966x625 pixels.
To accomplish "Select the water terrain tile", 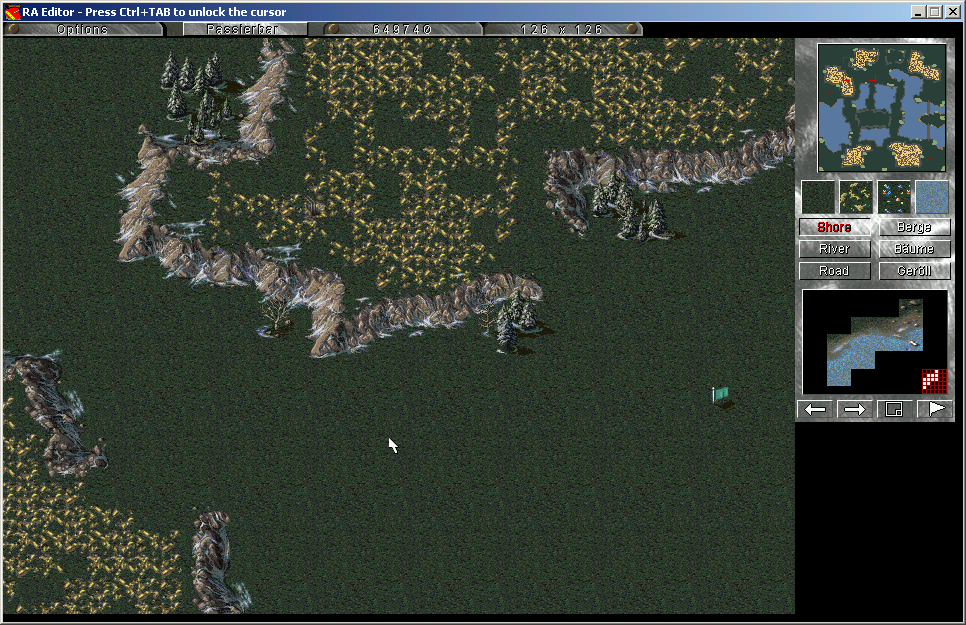I will pyautogui.click(x=932, y=197).
